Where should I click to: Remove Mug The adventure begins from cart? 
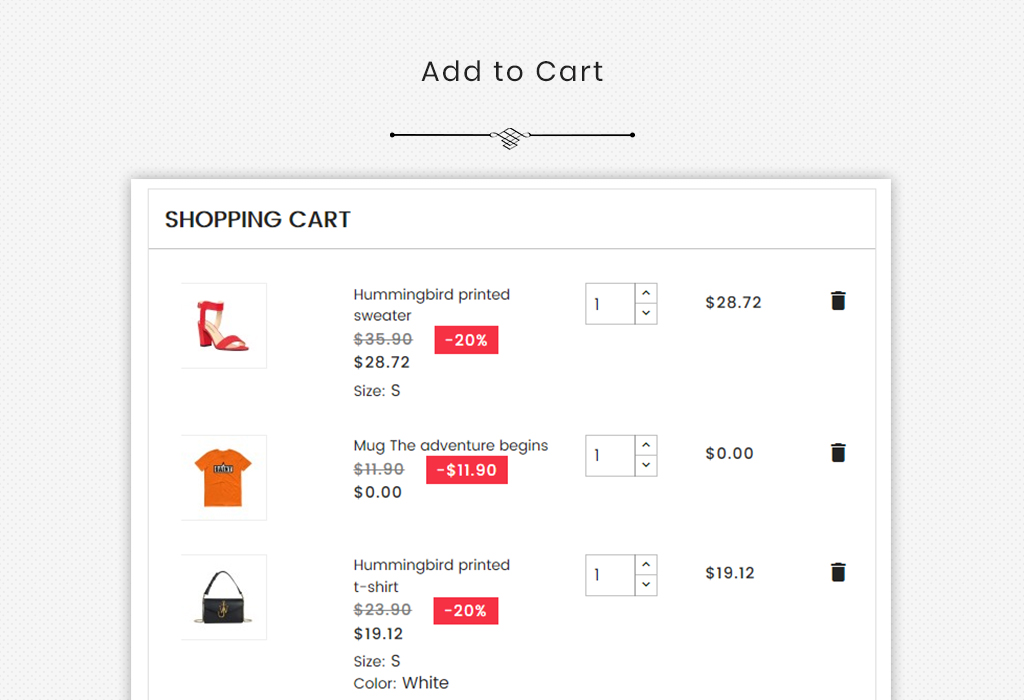click(x=838, y=453)
